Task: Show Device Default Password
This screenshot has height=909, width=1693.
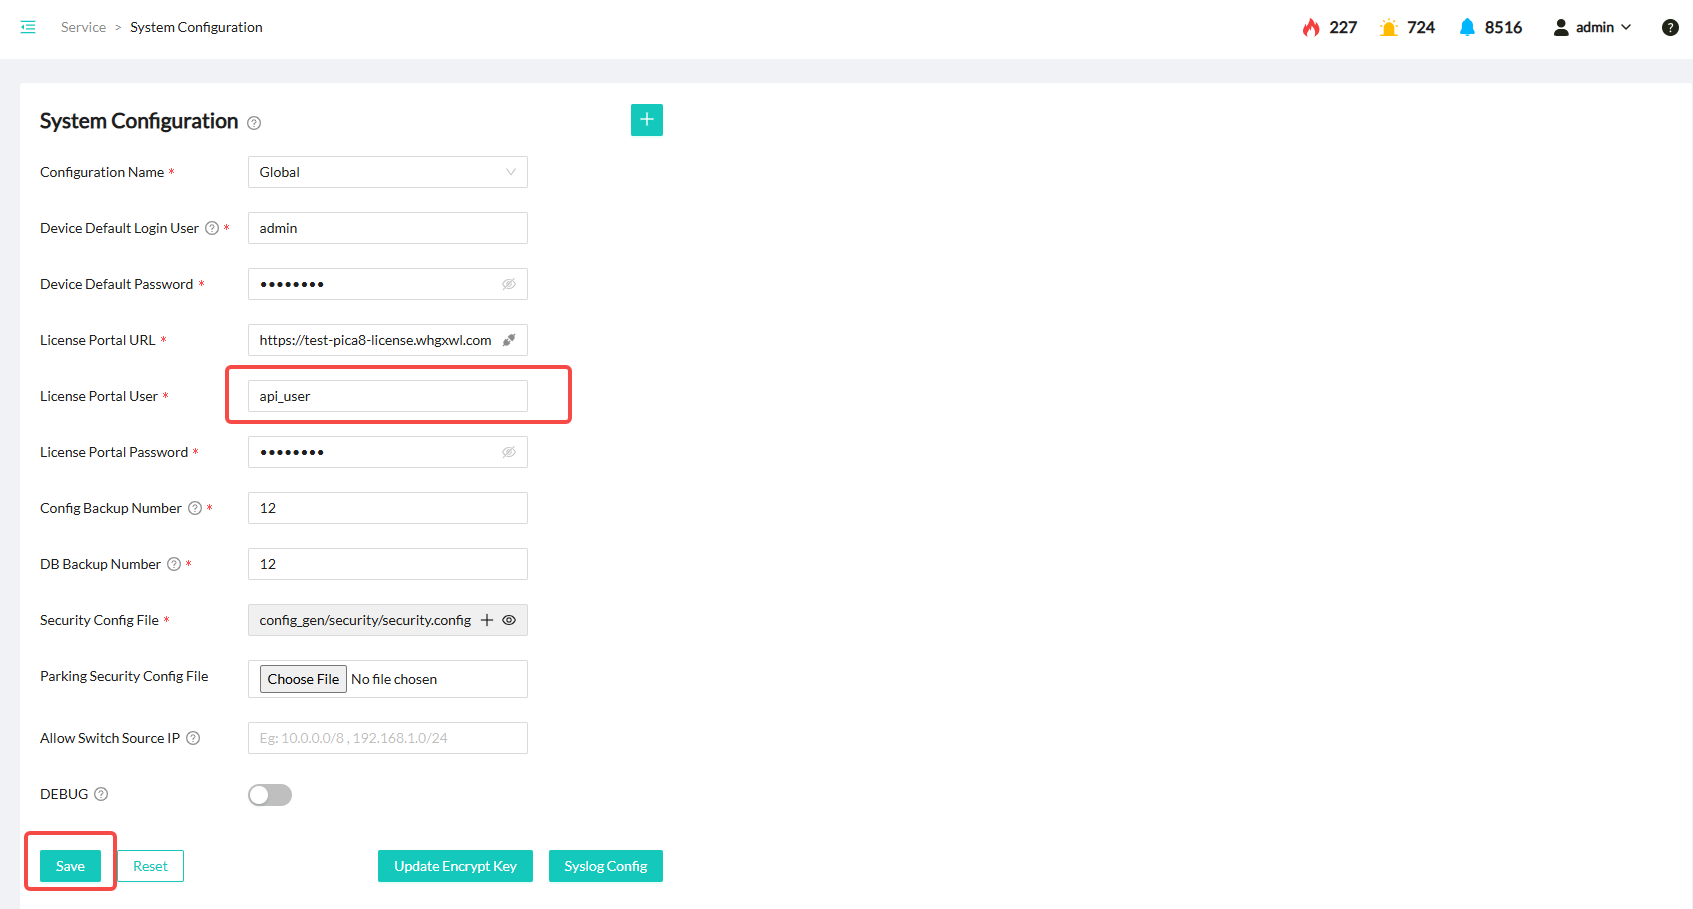Action: 509,284
